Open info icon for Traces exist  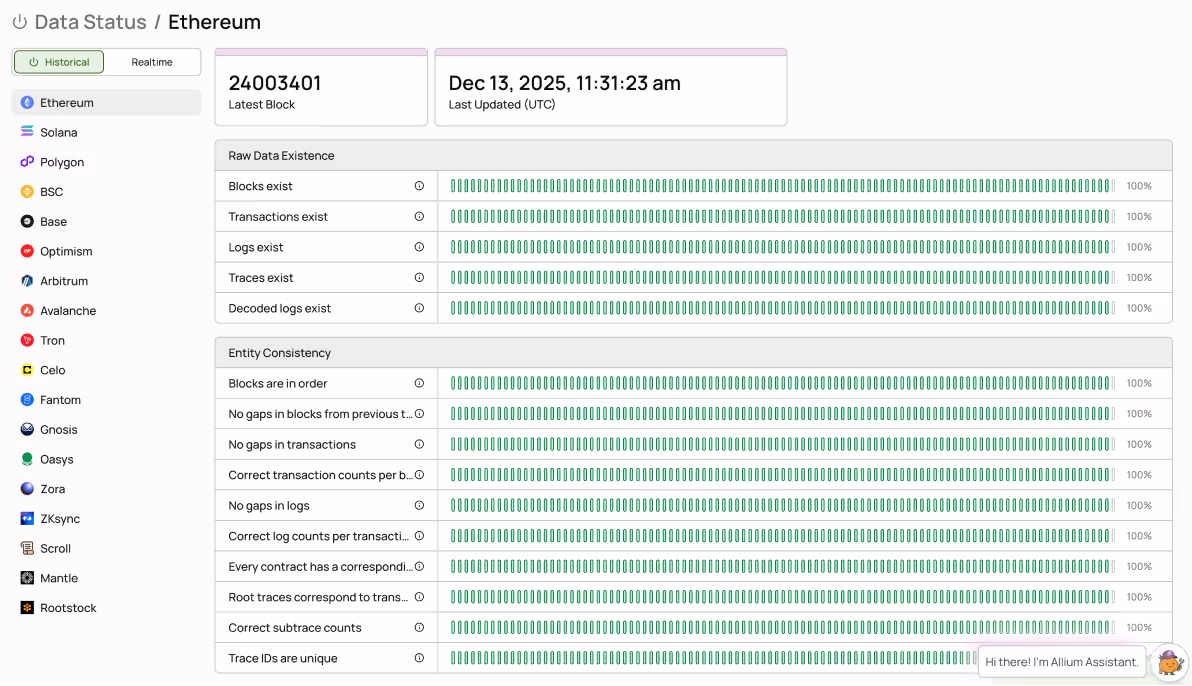419,278
